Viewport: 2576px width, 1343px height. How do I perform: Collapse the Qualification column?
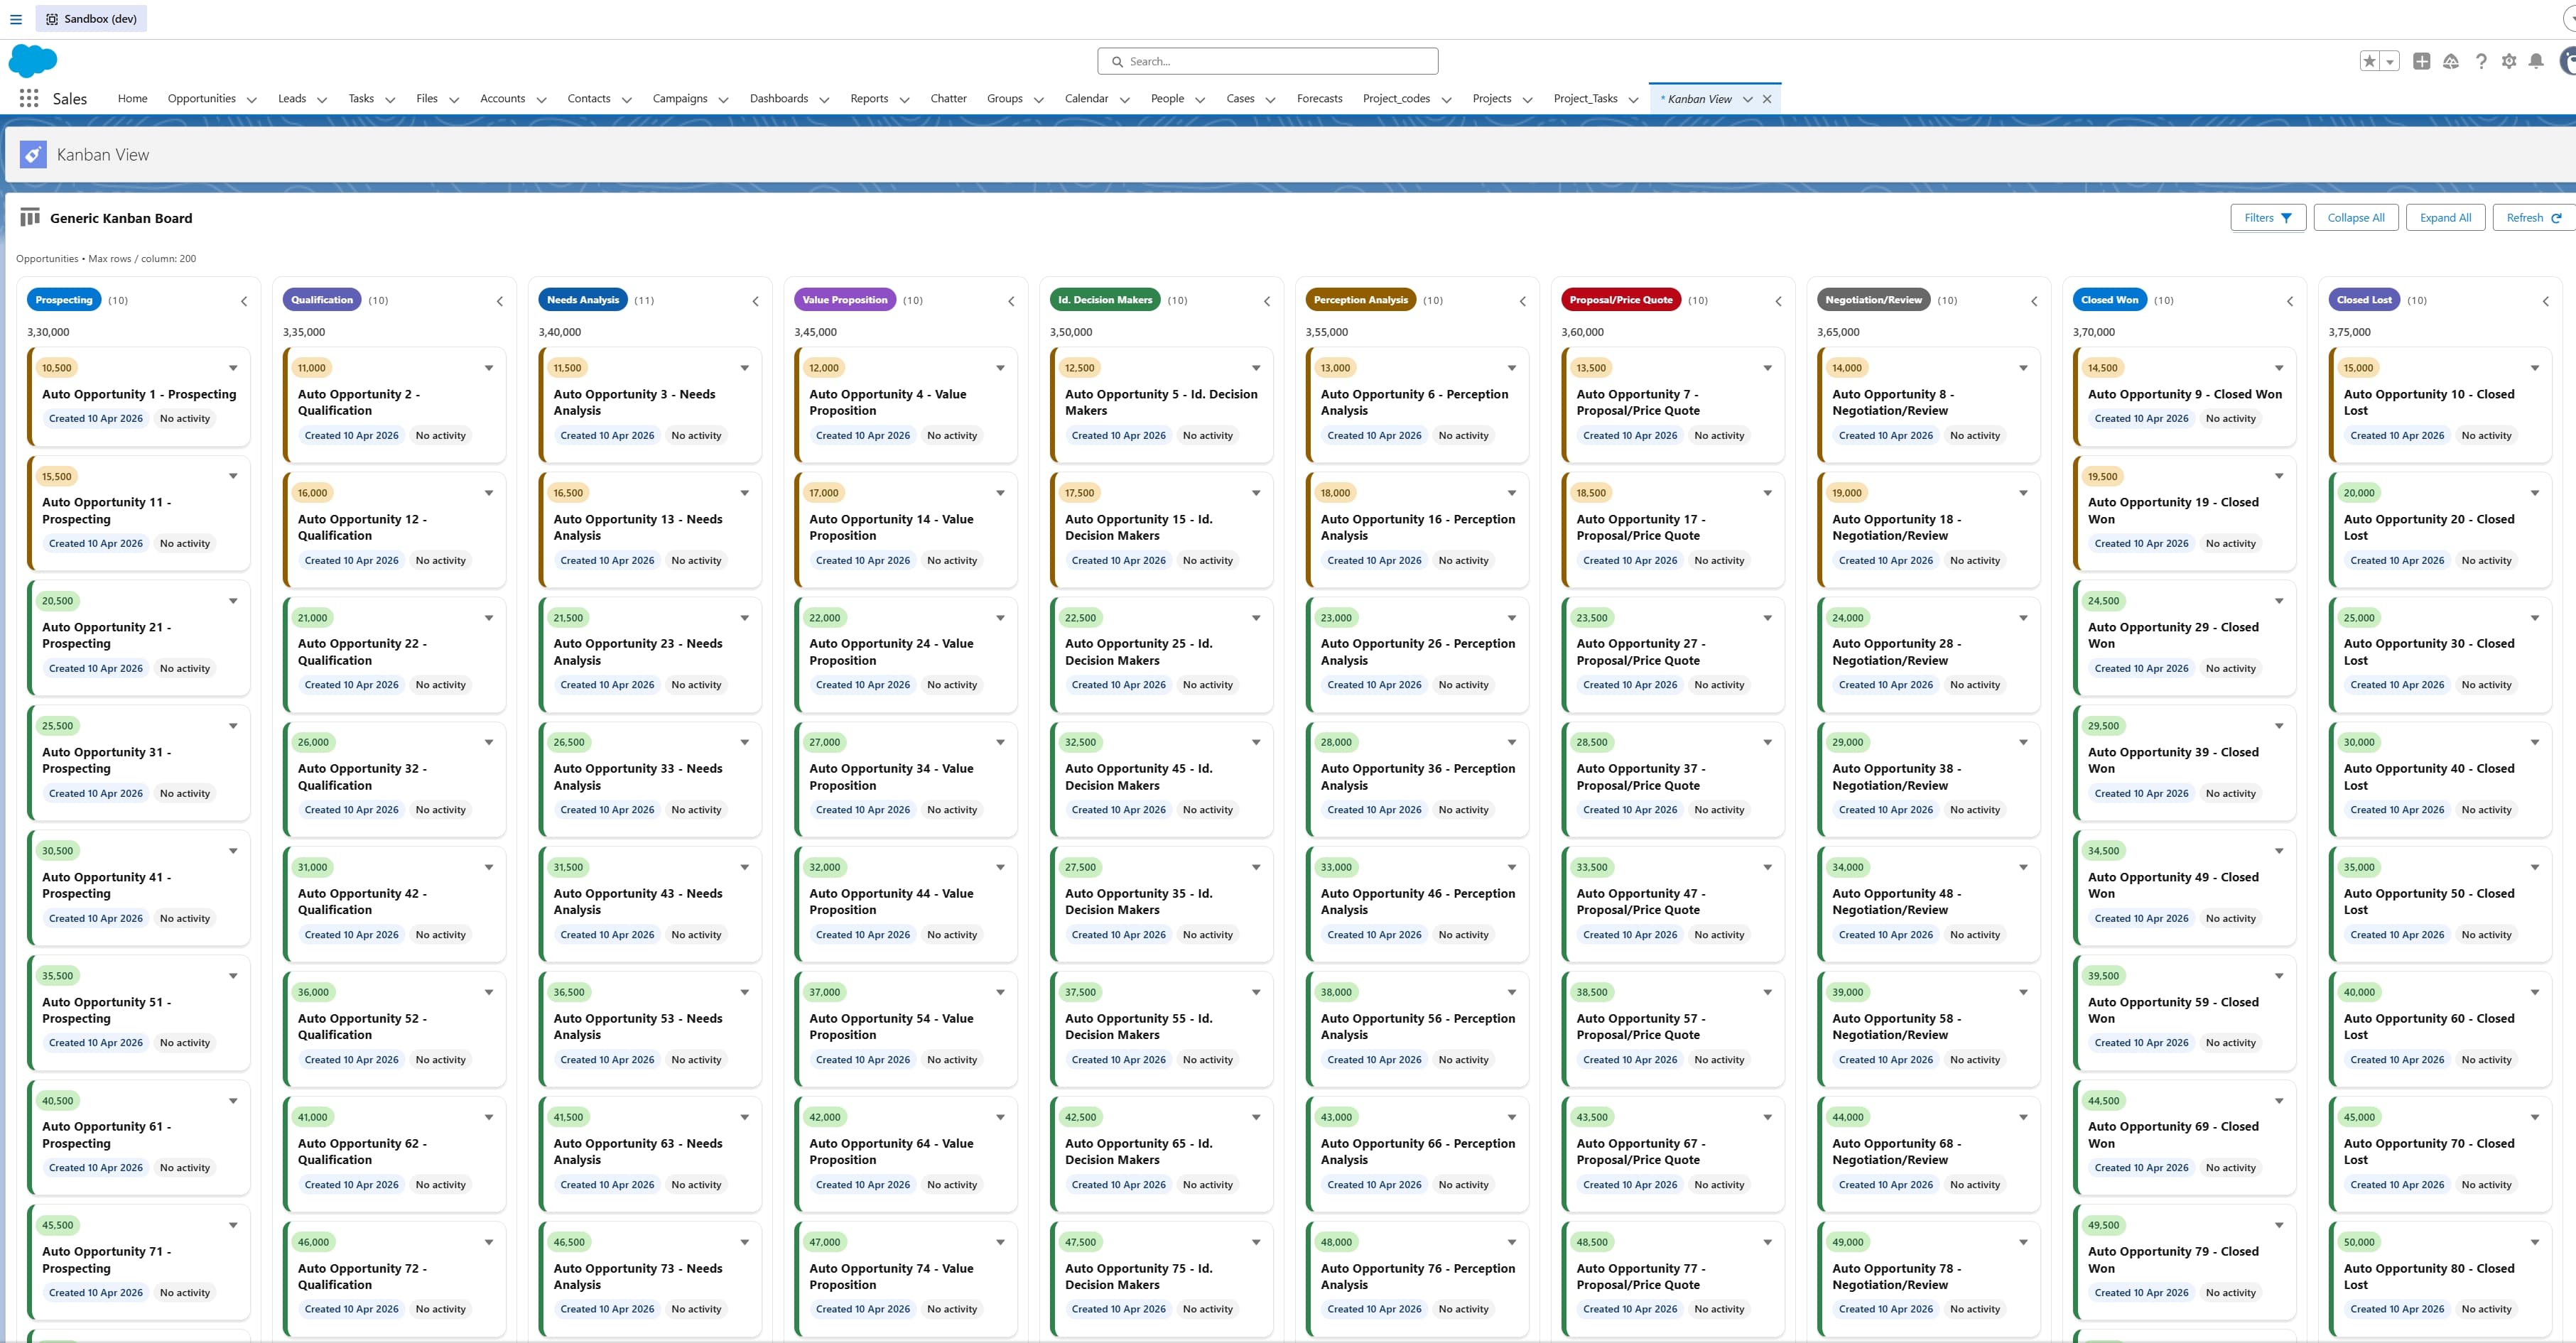[x=500, y=301]
